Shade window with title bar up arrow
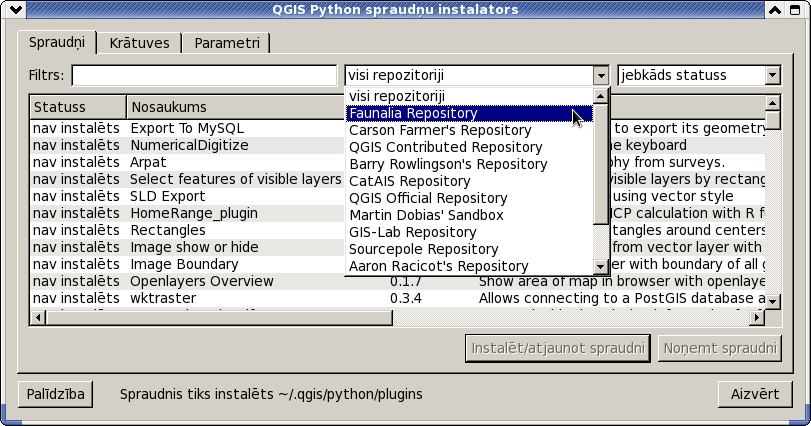 (x=775, y=9)
